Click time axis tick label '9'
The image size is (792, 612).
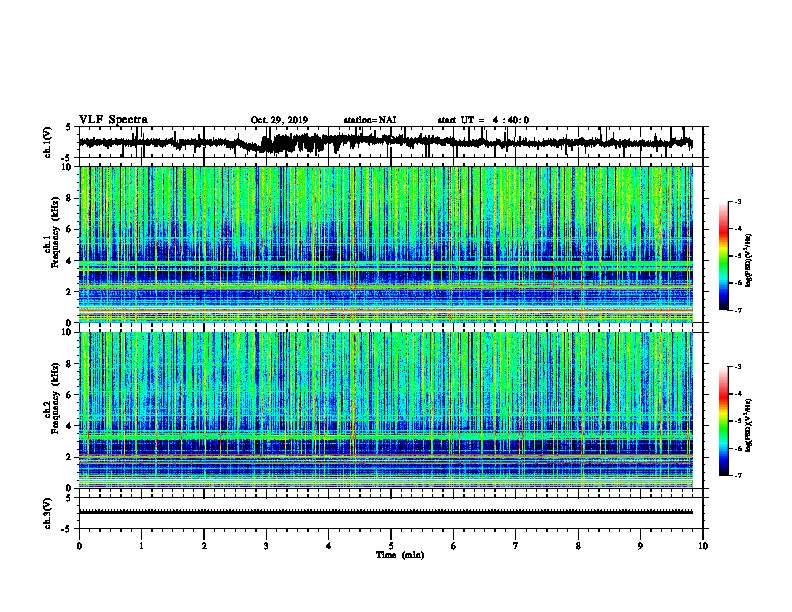tap(640, 546)
